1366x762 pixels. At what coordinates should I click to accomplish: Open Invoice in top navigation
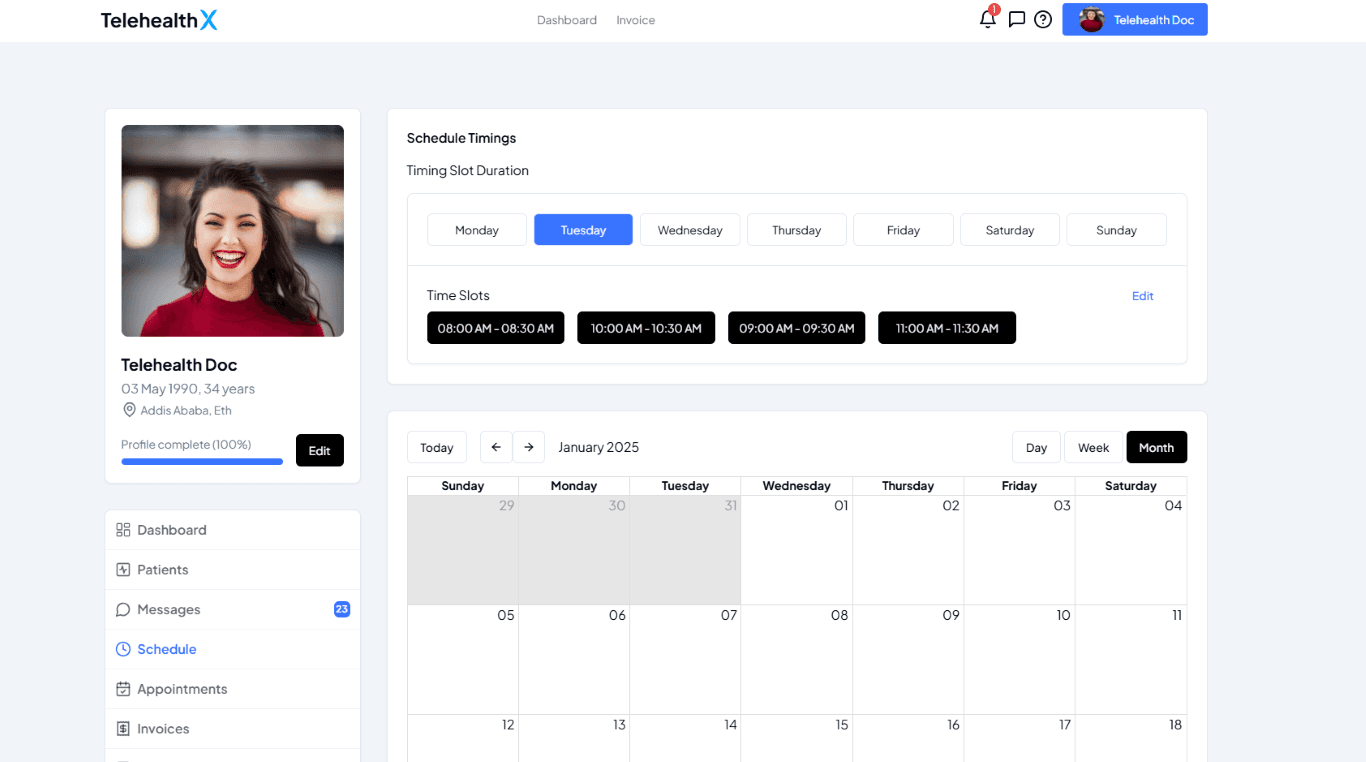click(x=636, y=20)
